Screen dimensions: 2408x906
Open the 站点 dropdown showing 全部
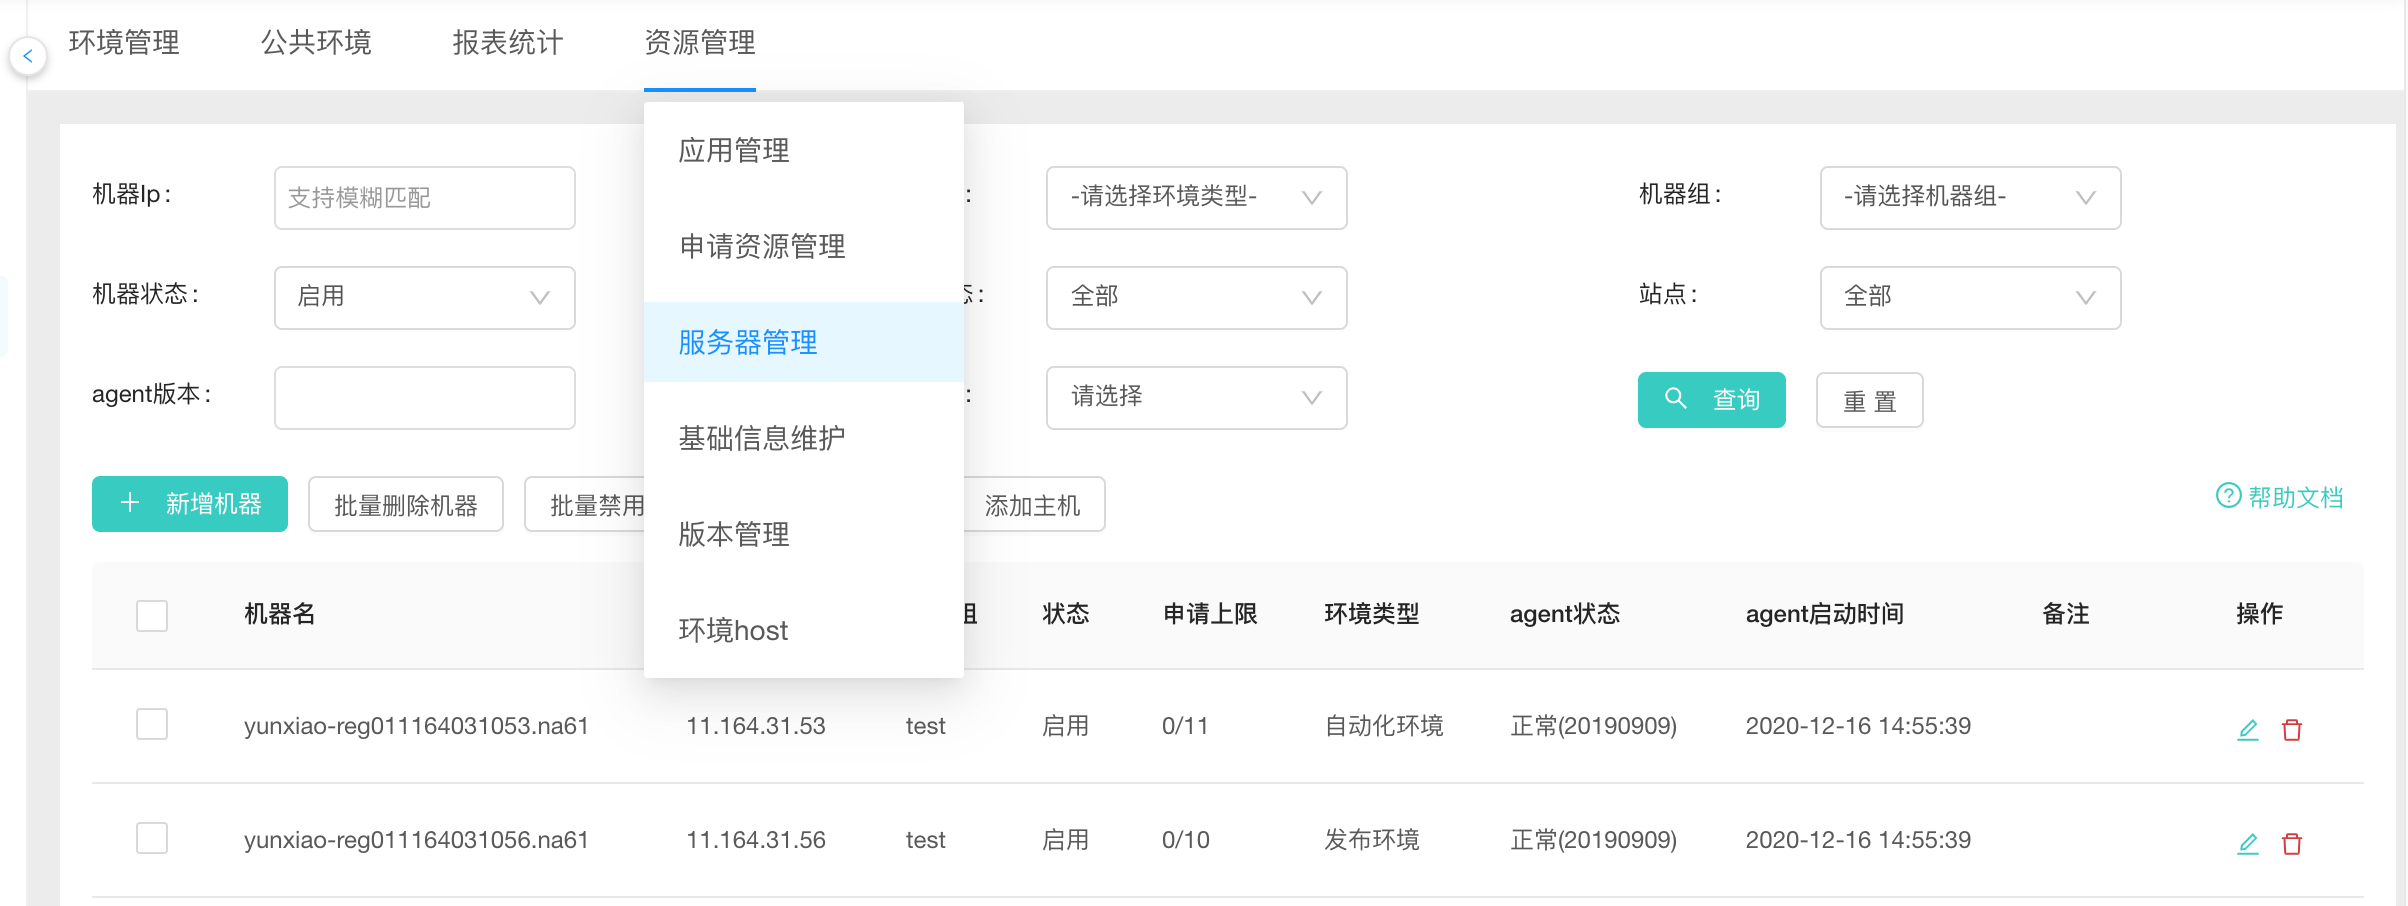(x=1971, y=297)
